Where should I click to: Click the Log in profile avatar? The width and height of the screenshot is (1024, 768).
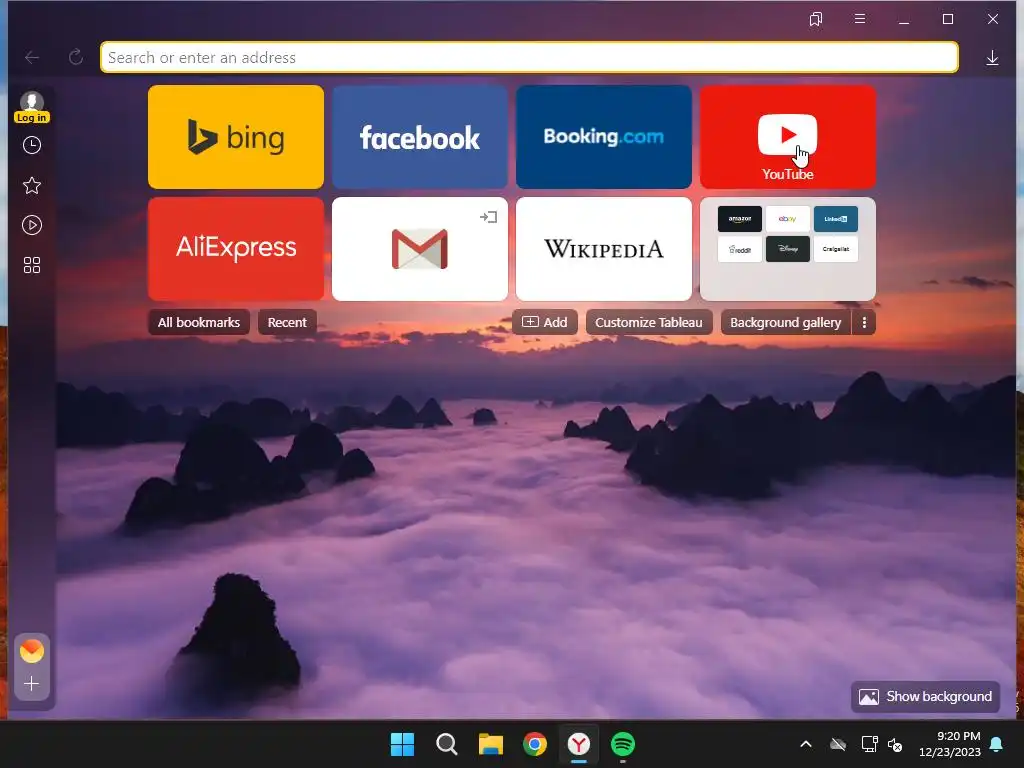(32, 106)
